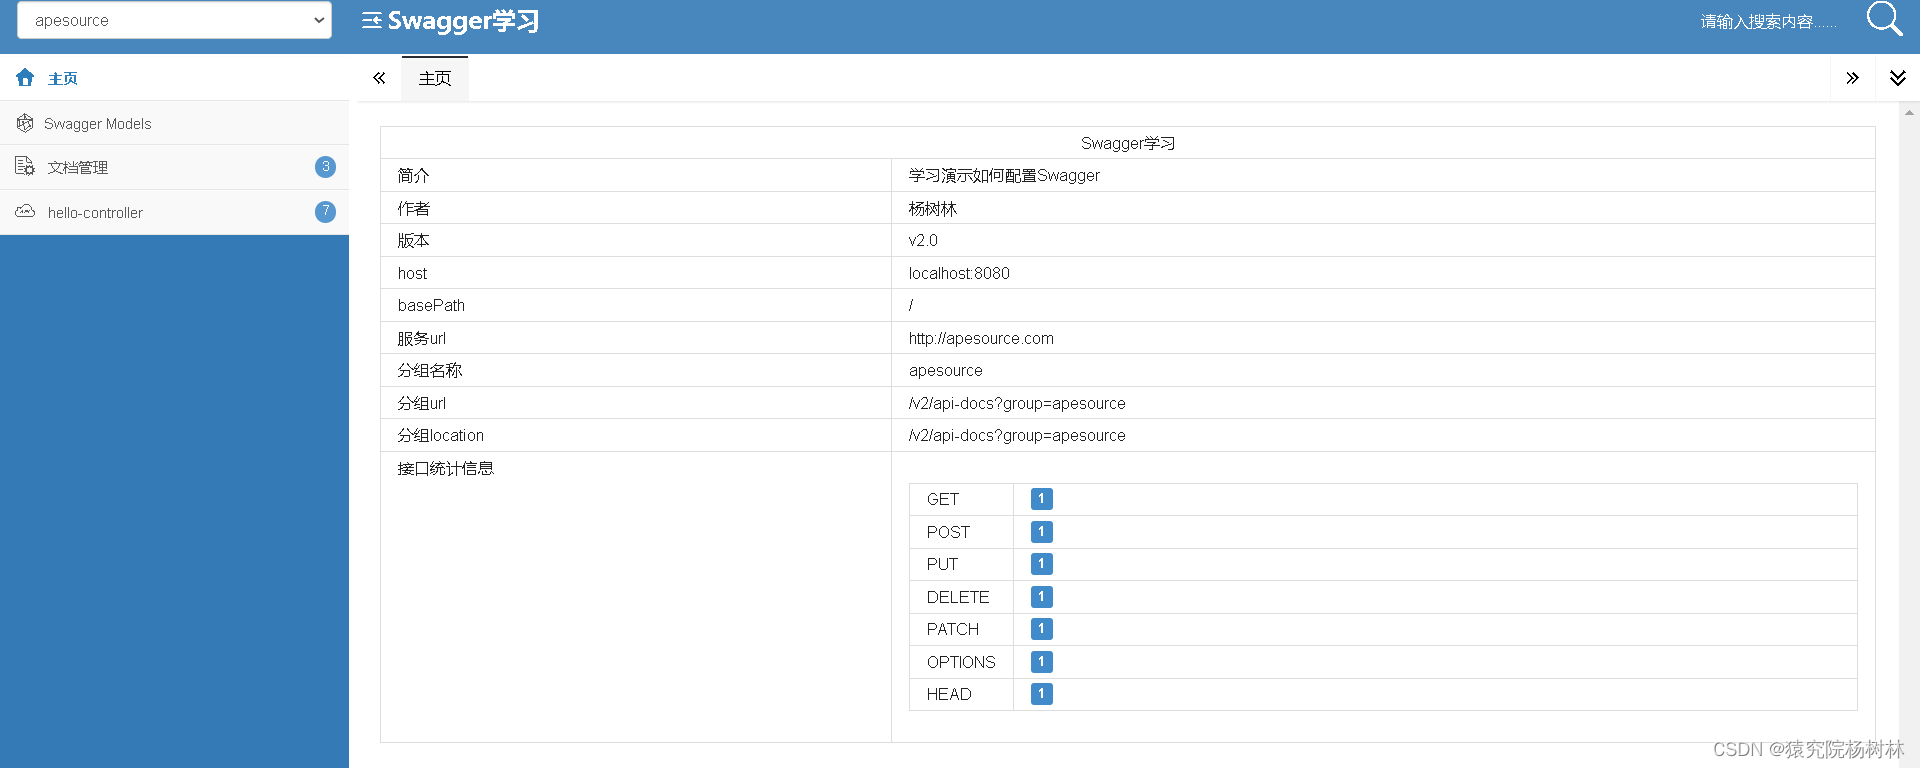This screenshot has width=1920, height=768.
Task: Click the PATCH count badge
Action: [1041, 629]
